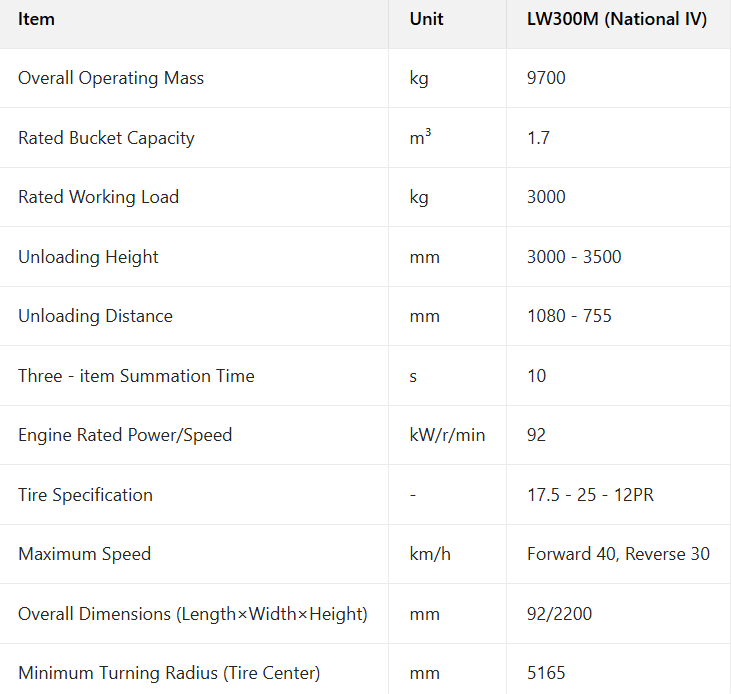
Task: Click the "3000 - 3500" value cell
Action: [574, 257]
